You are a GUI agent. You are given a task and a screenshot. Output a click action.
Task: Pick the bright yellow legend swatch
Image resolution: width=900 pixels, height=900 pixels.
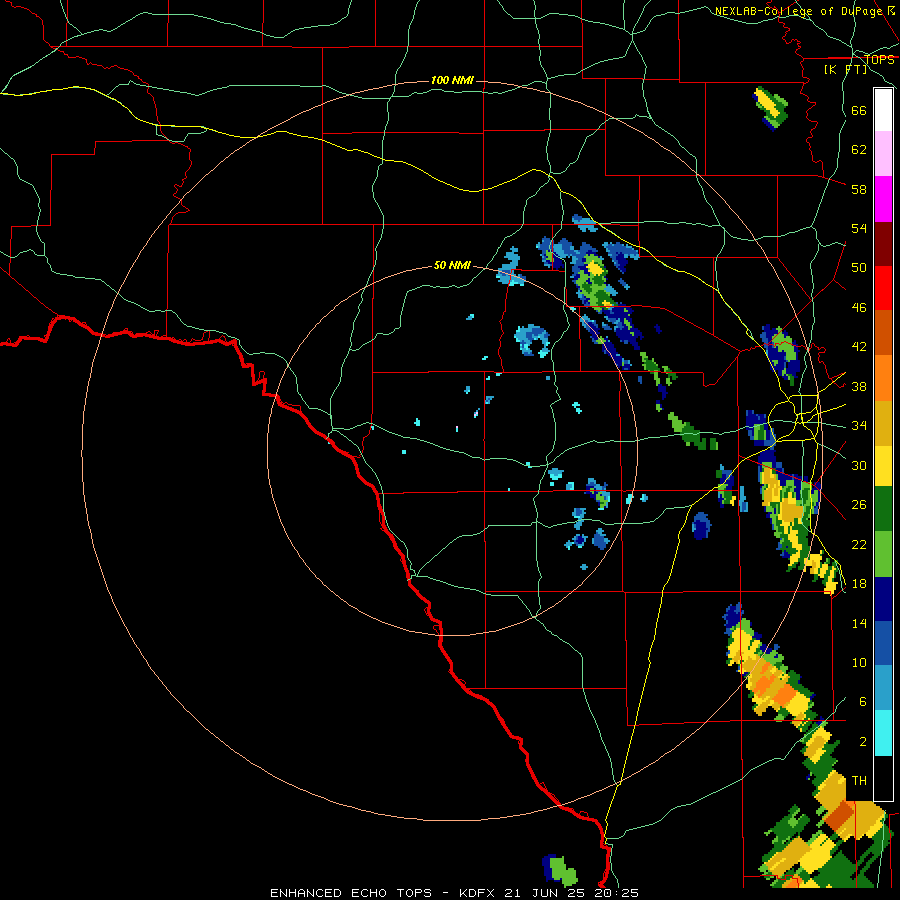coord(883,466)
